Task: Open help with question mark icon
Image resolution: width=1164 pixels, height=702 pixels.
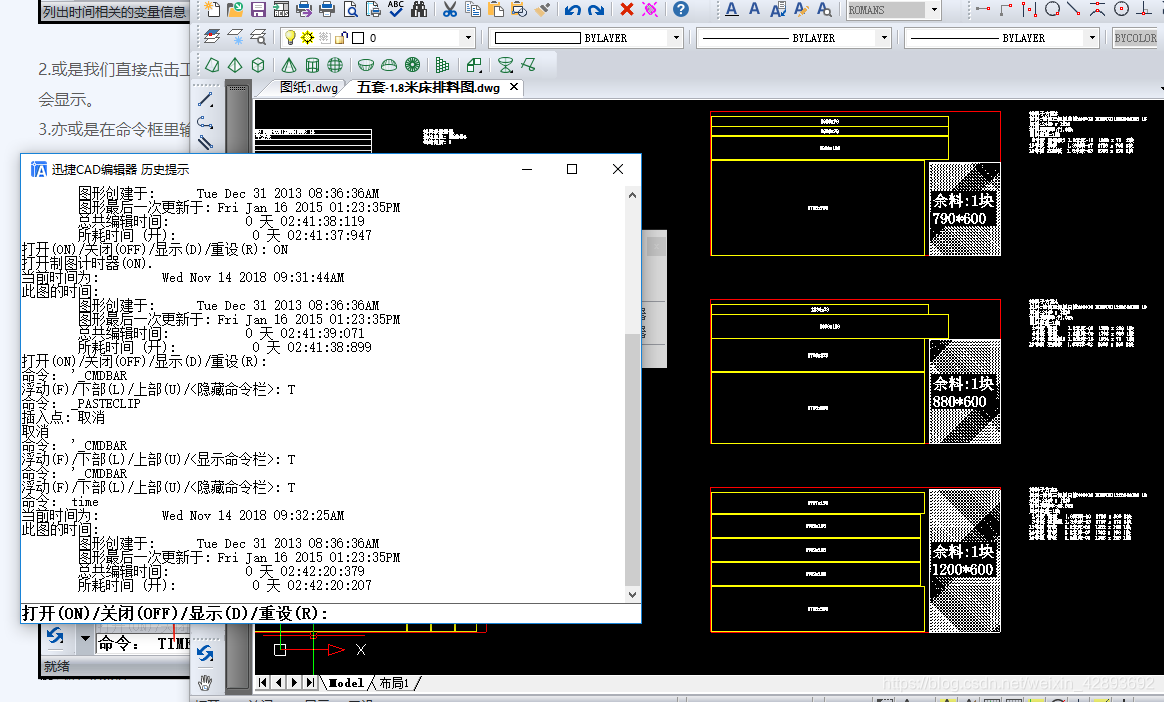Action: pos(681,9)
